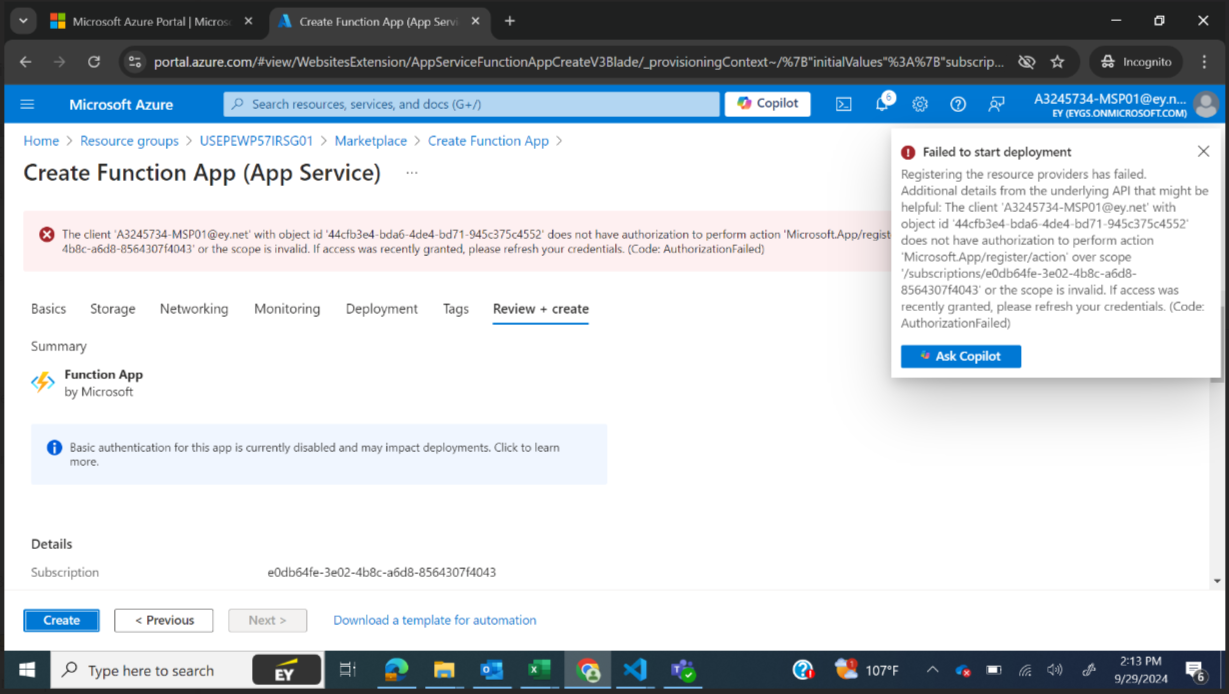Click Download a template for automation
Image resolution: width=1229 pixels, height=694 pixels.
[x=434, y=620]
